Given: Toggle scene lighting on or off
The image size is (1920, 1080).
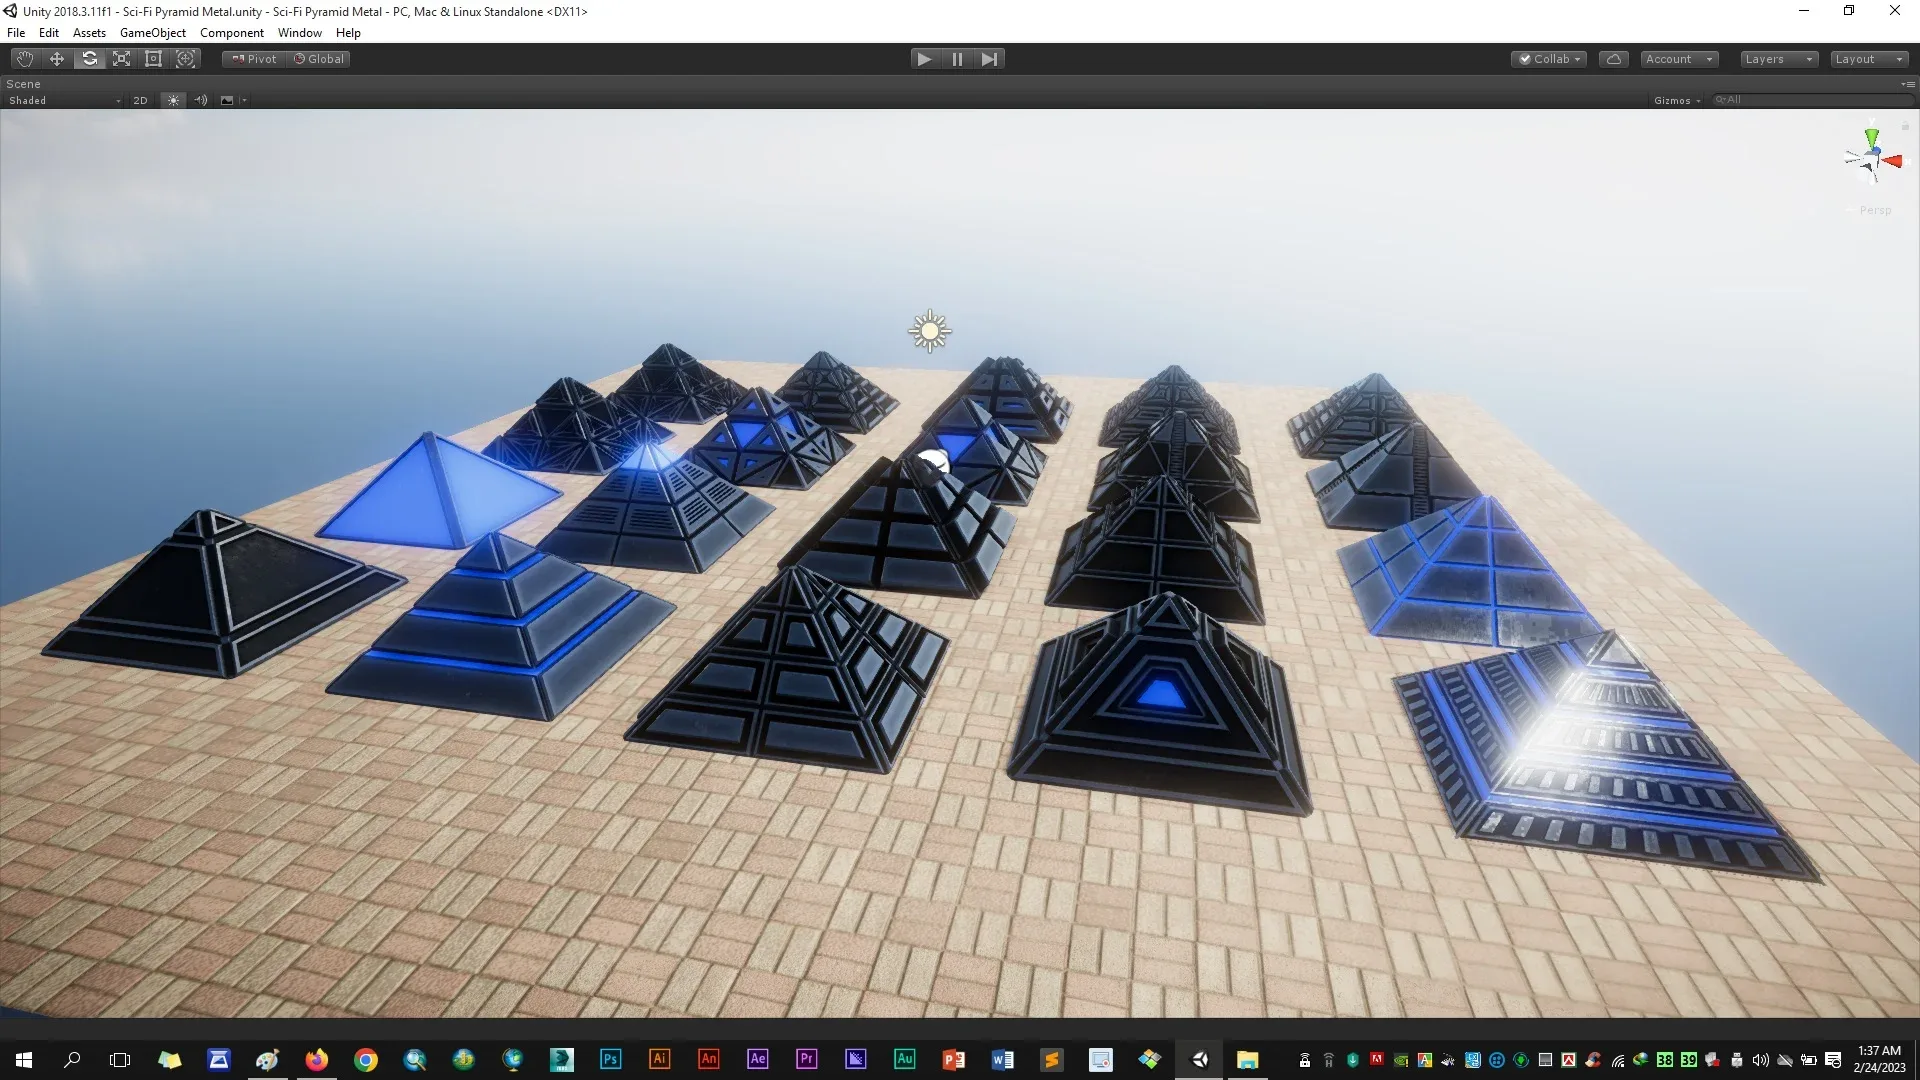Looking at the screenshot, I should pos(173,100).
